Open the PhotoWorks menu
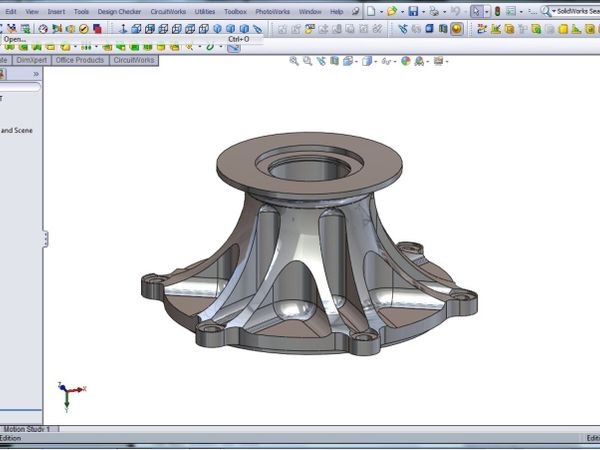Screen dimensions: 600x450 click(272, 11)
